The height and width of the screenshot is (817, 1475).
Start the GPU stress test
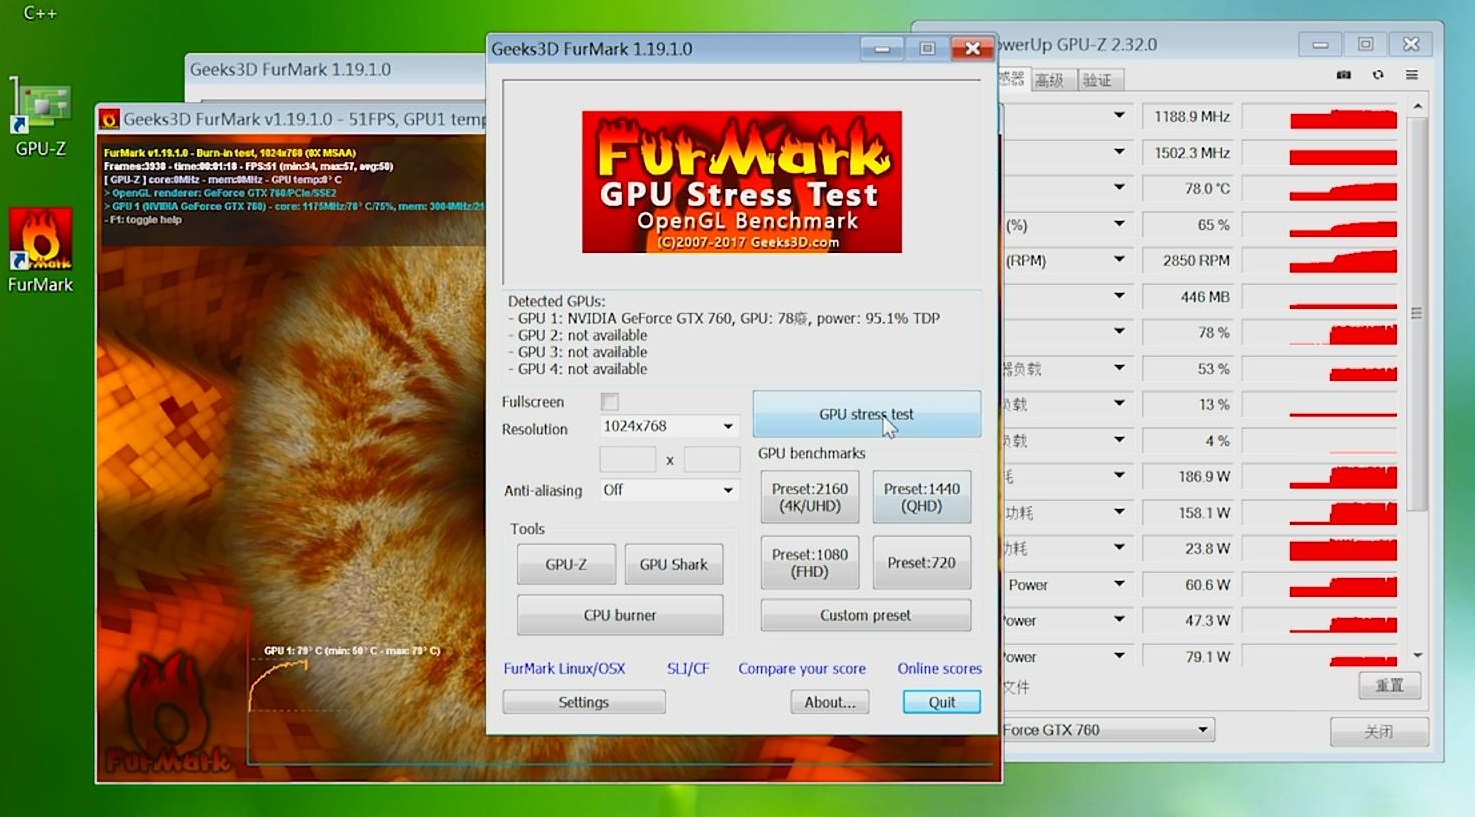pyautogui.click(x=866, y=414)
